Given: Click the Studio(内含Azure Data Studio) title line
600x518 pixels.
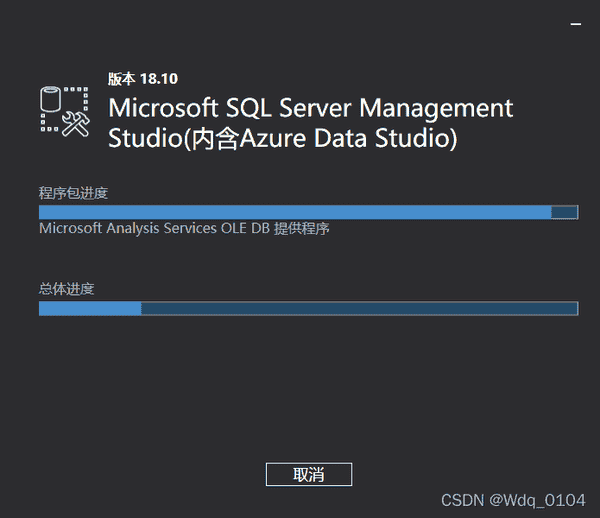Looking at the screenshot, I should click(283, 138).
